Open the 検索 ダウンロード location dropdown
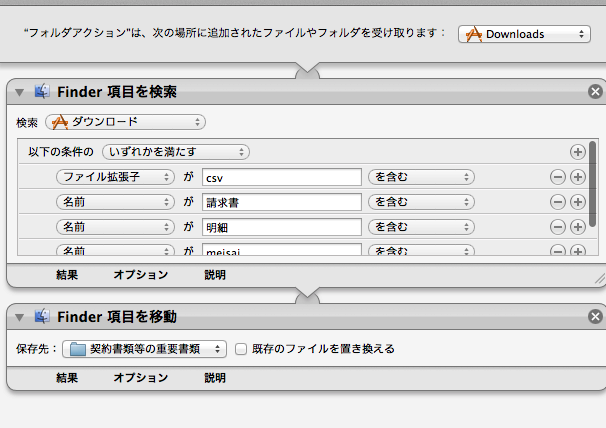Viewport: 606px width, 428px height. click(125, 122)
